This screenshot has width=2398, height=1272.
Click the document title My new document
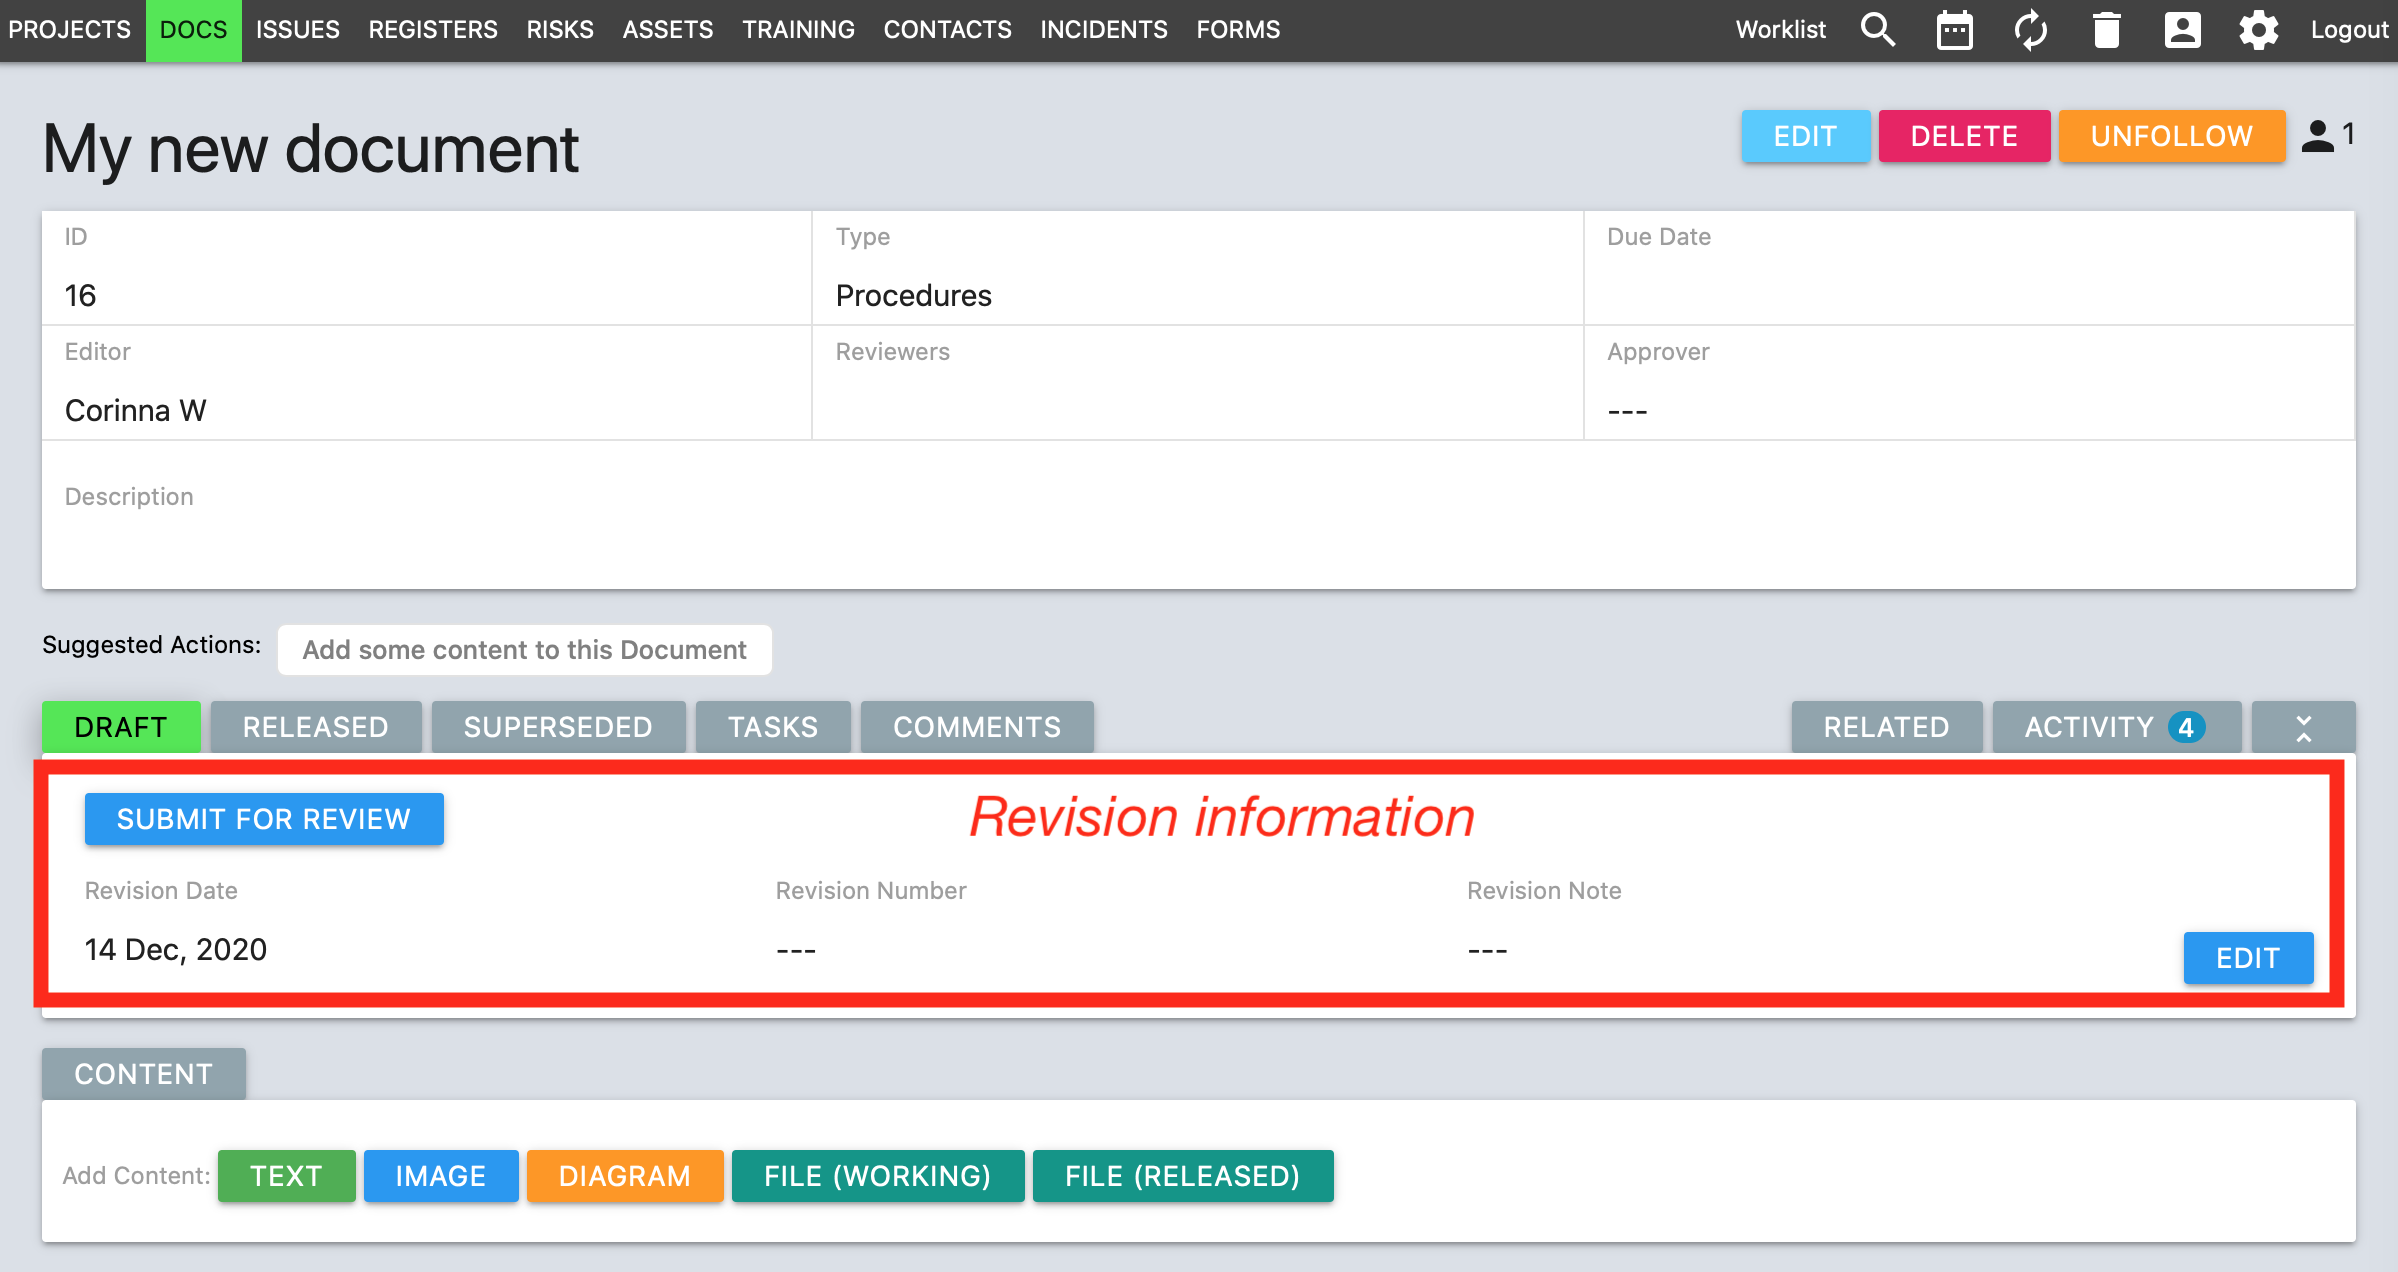tap(311, 149)
